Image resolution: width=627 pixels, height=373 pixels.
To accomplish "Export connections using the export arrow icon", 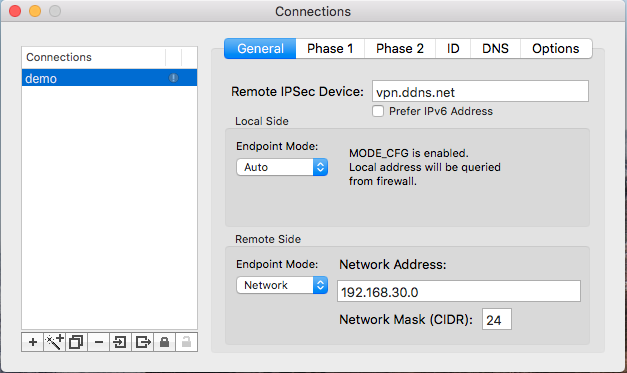I will (x=142, y=342).
